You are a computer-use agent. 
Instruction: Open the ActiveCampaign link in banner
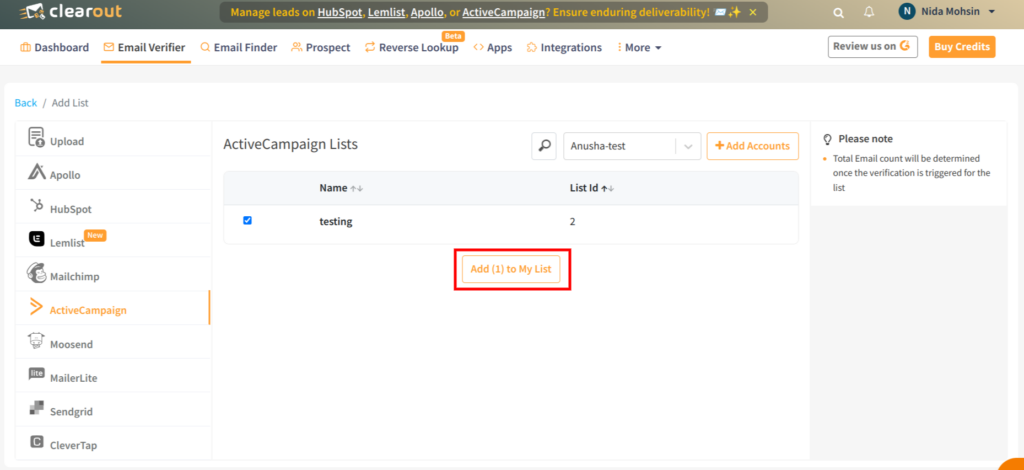504,12
